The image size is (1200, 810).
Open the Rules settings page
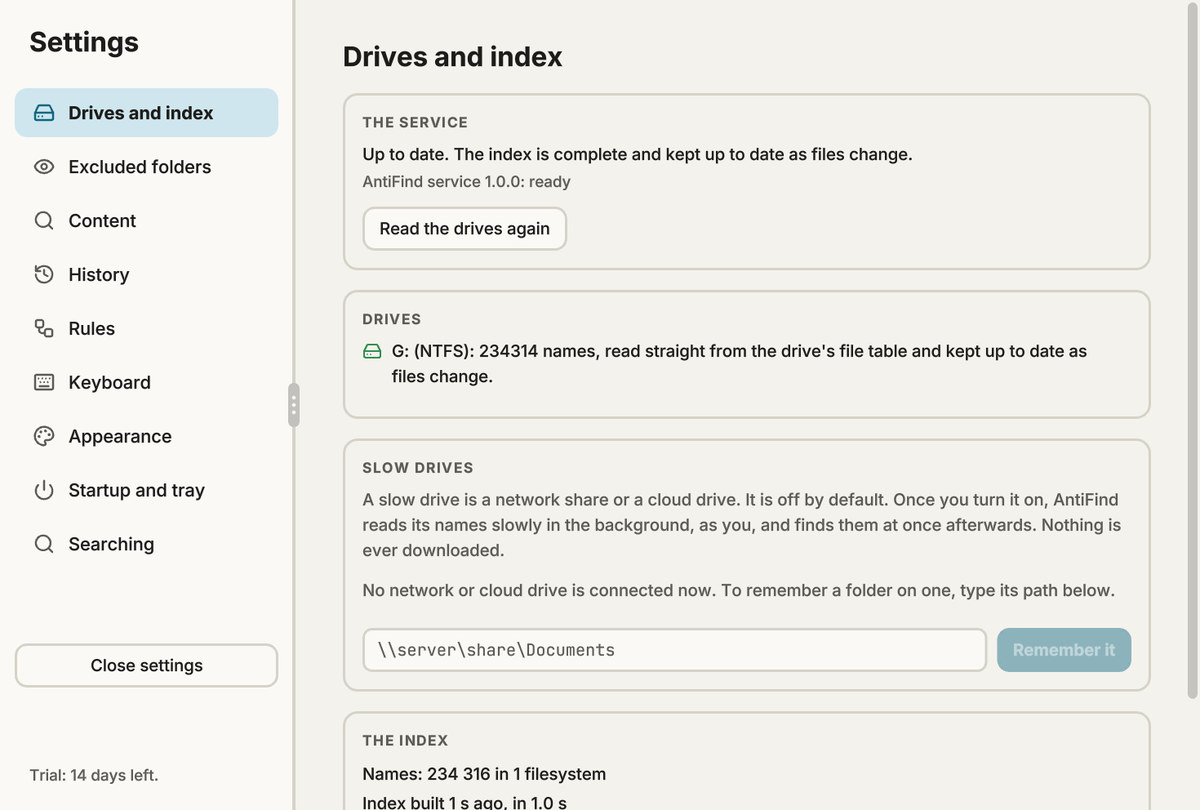[x=146, y=328]
